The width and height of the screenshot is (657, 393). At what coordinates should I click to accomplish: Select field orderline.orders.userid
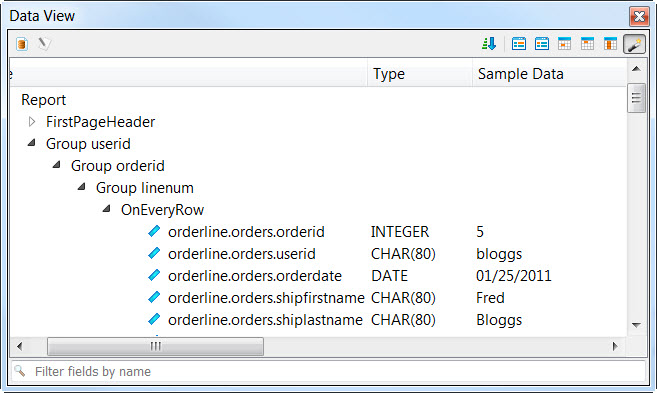(x=242, y=254)
